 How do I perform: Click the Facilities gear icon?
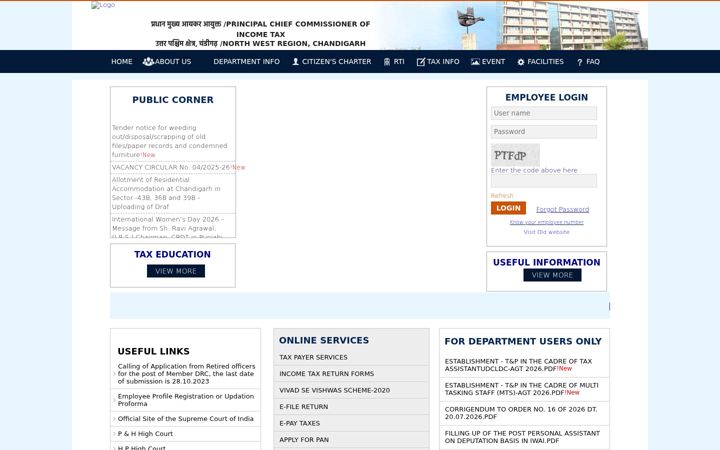pyautogui.click(x=521, y=62)
